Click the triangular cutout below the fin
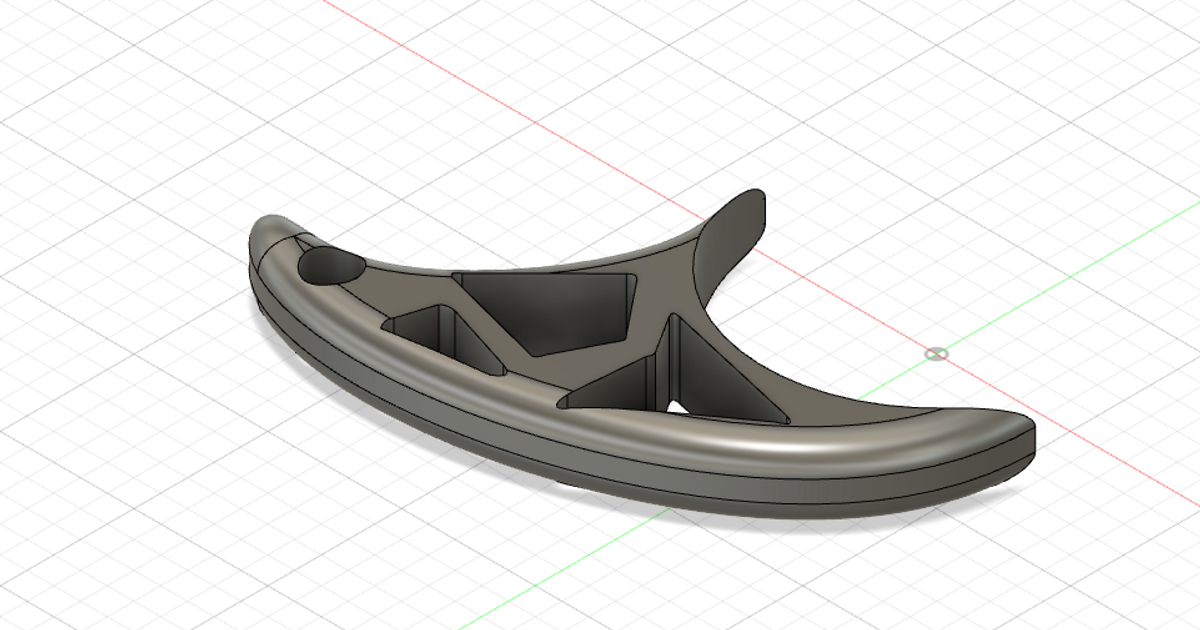Image resolution: width=1200 pixels, height=630 pixels. (x=725, y=380)
